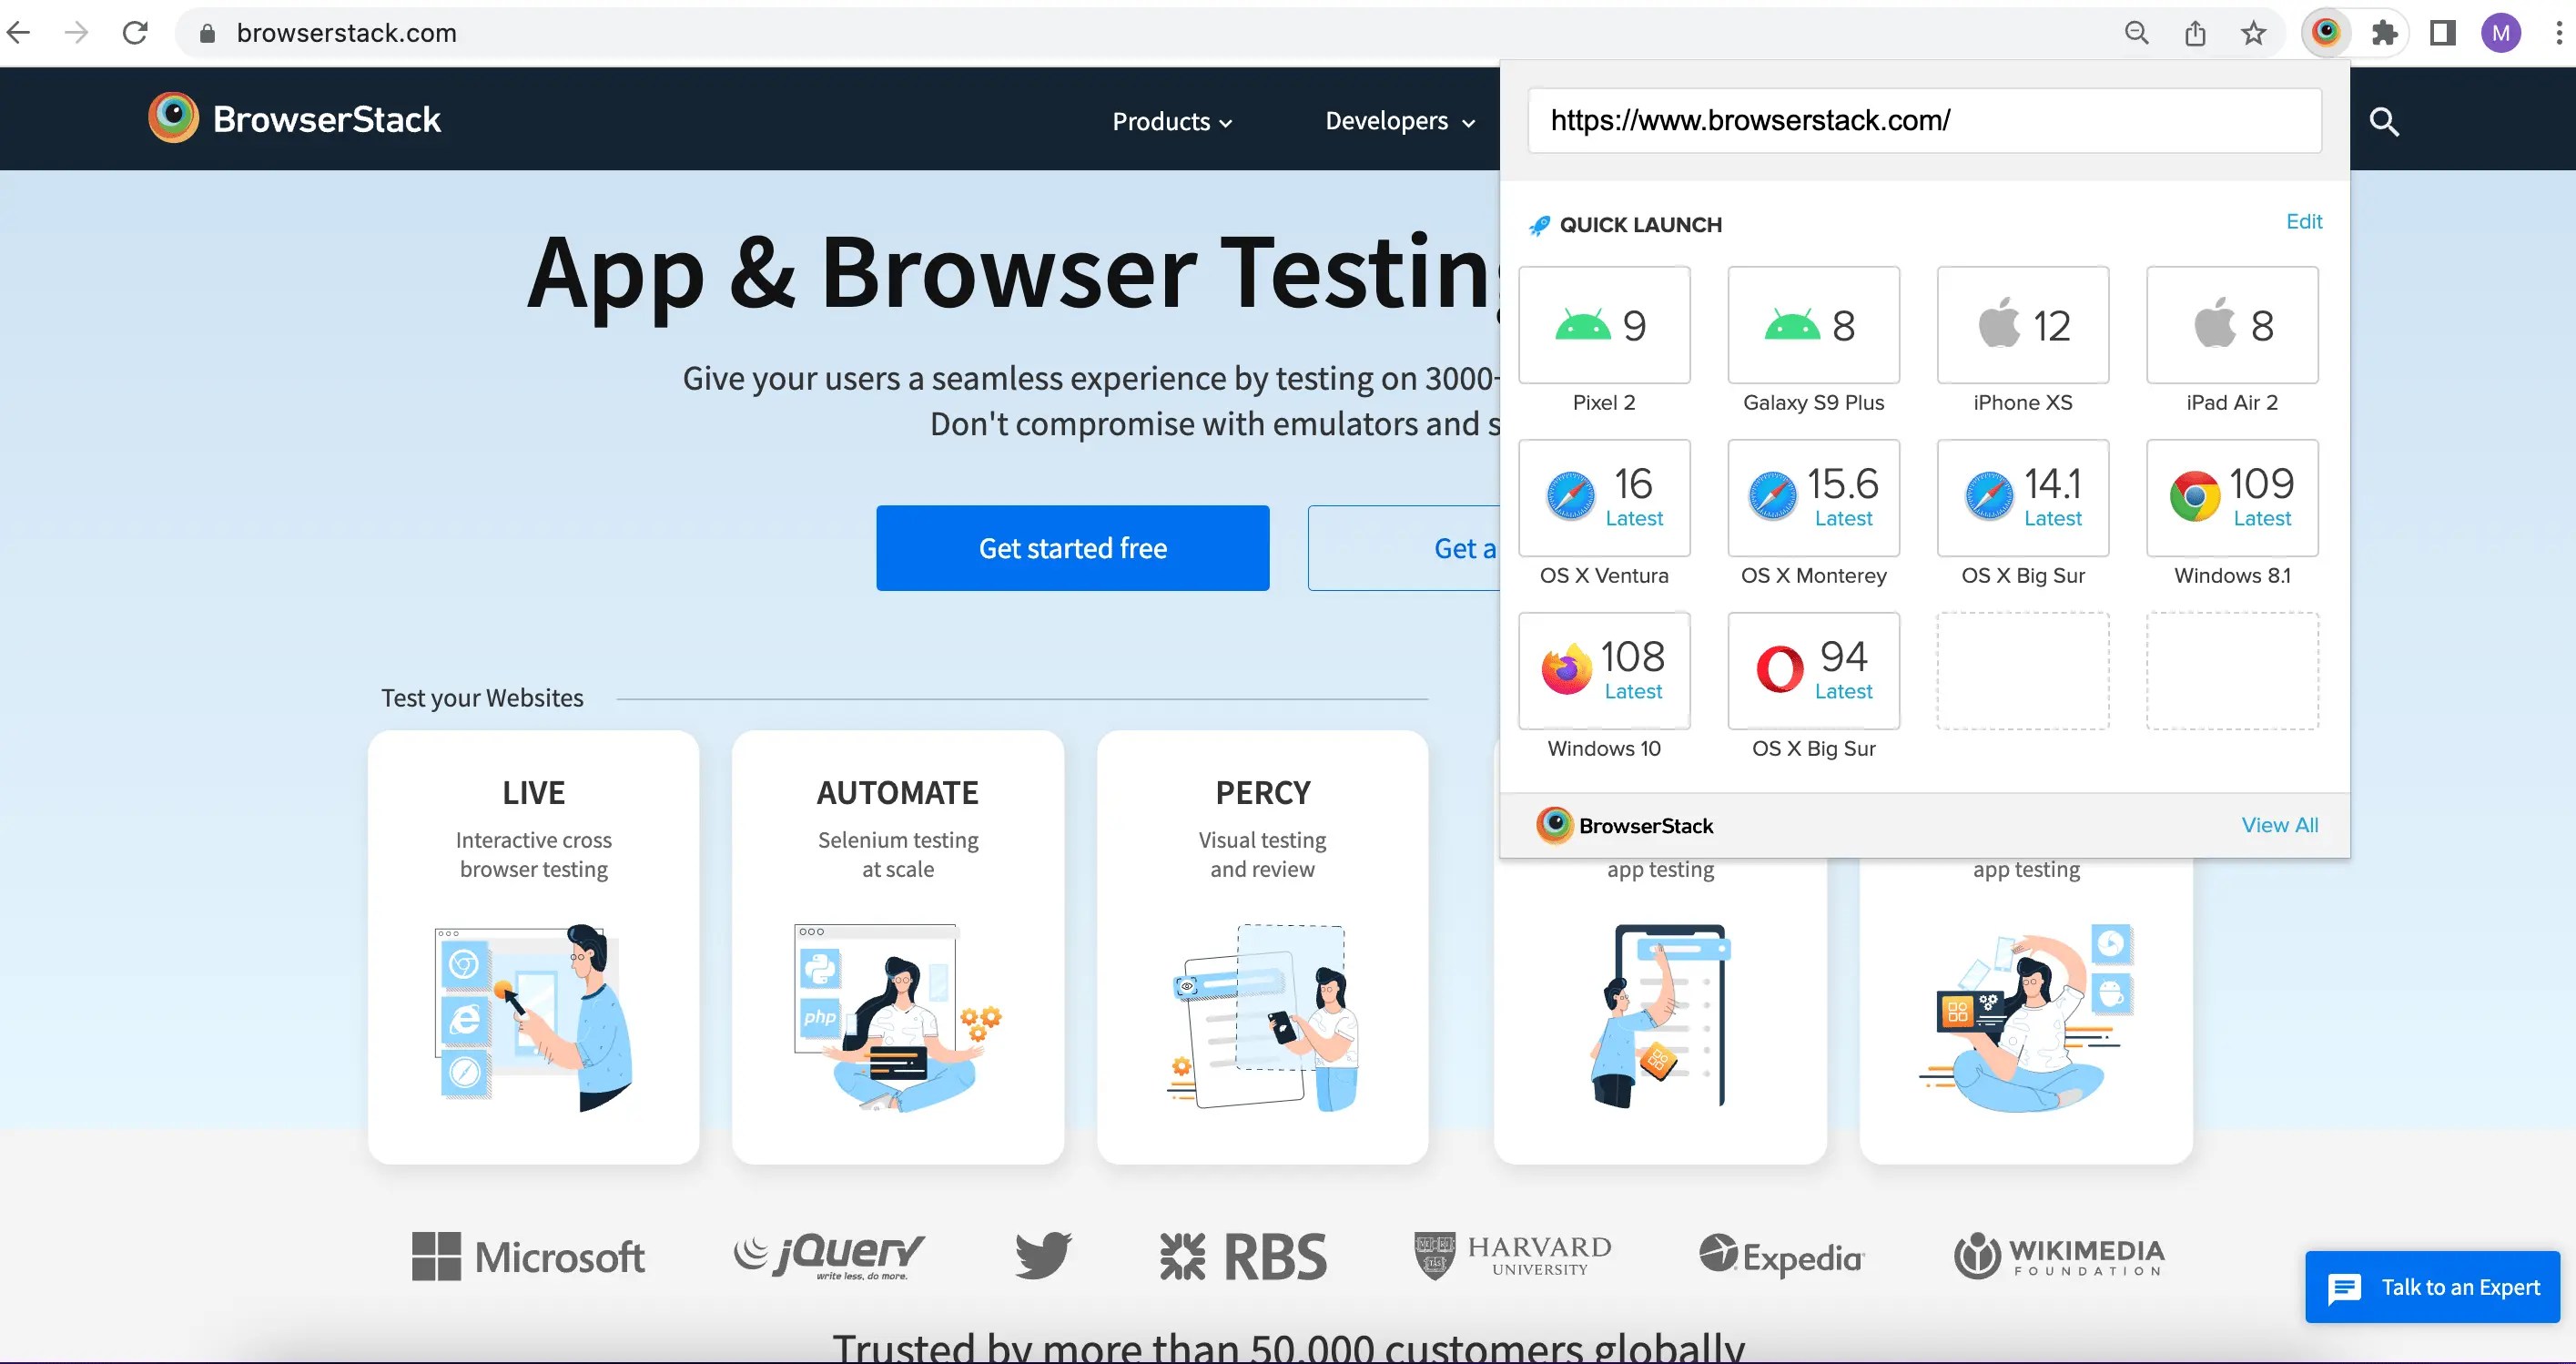Open Safari 16 on OS X Ventura
Image resolution: width=2576 pixels, height=1364 pixels.
click(1604, 498)
